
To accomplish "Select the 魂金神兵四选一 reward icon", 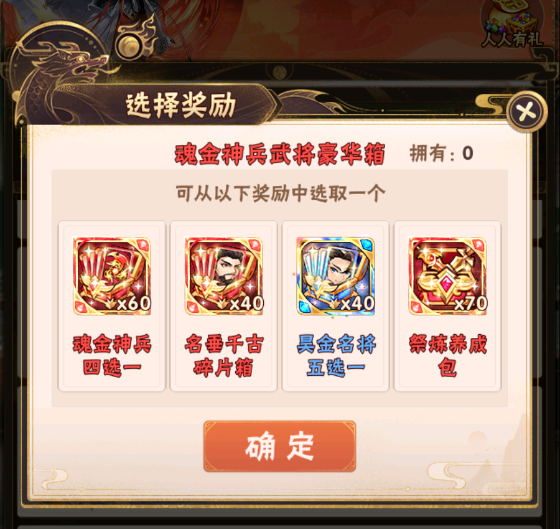I will [112, 276].
